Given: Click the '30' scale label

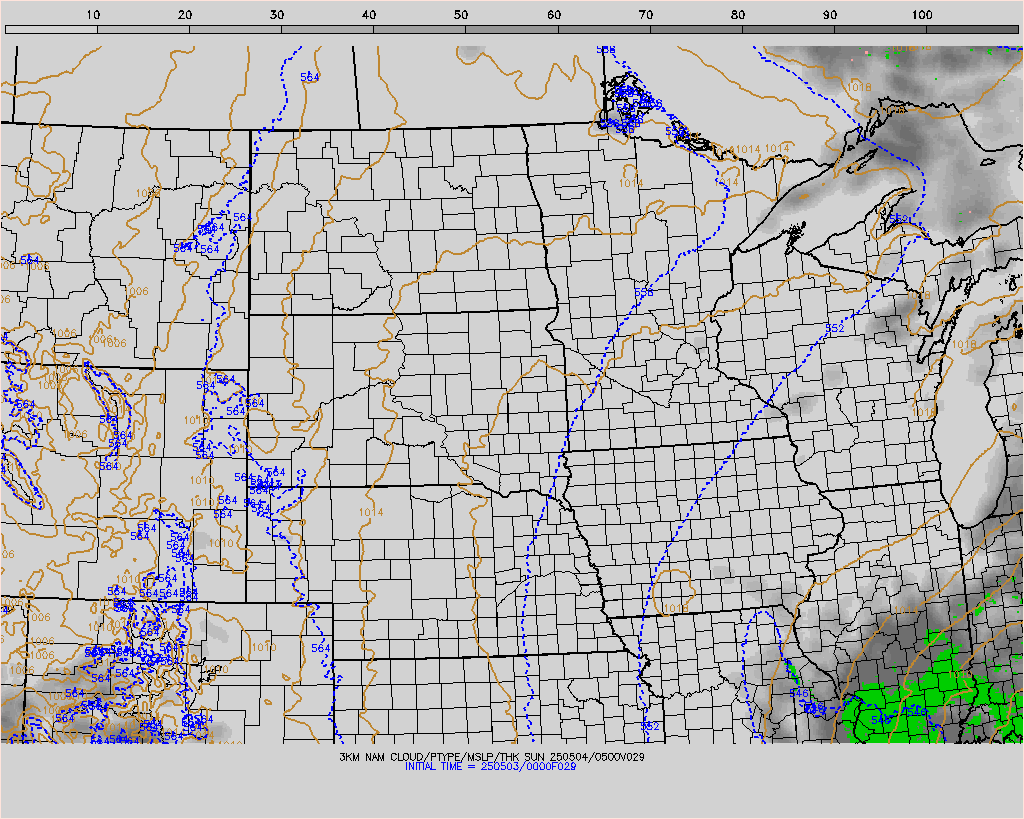Looking at the screenshot, I should point(277,14).
